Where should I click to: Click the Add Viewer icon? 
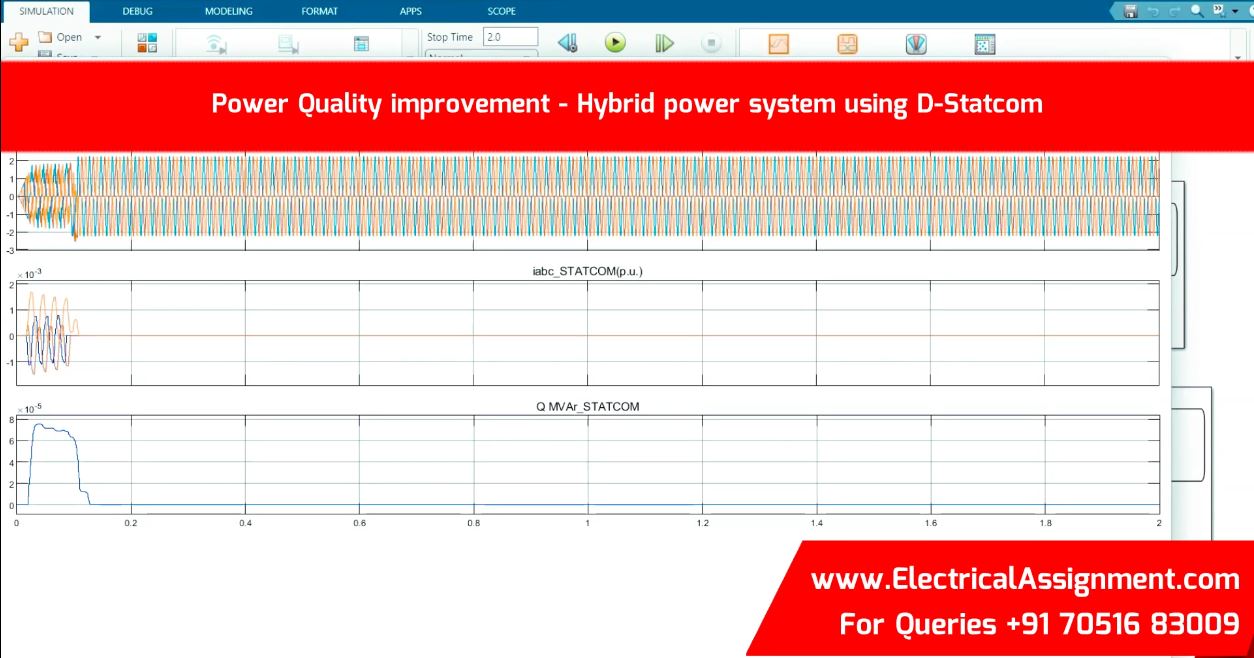(289, 44)
